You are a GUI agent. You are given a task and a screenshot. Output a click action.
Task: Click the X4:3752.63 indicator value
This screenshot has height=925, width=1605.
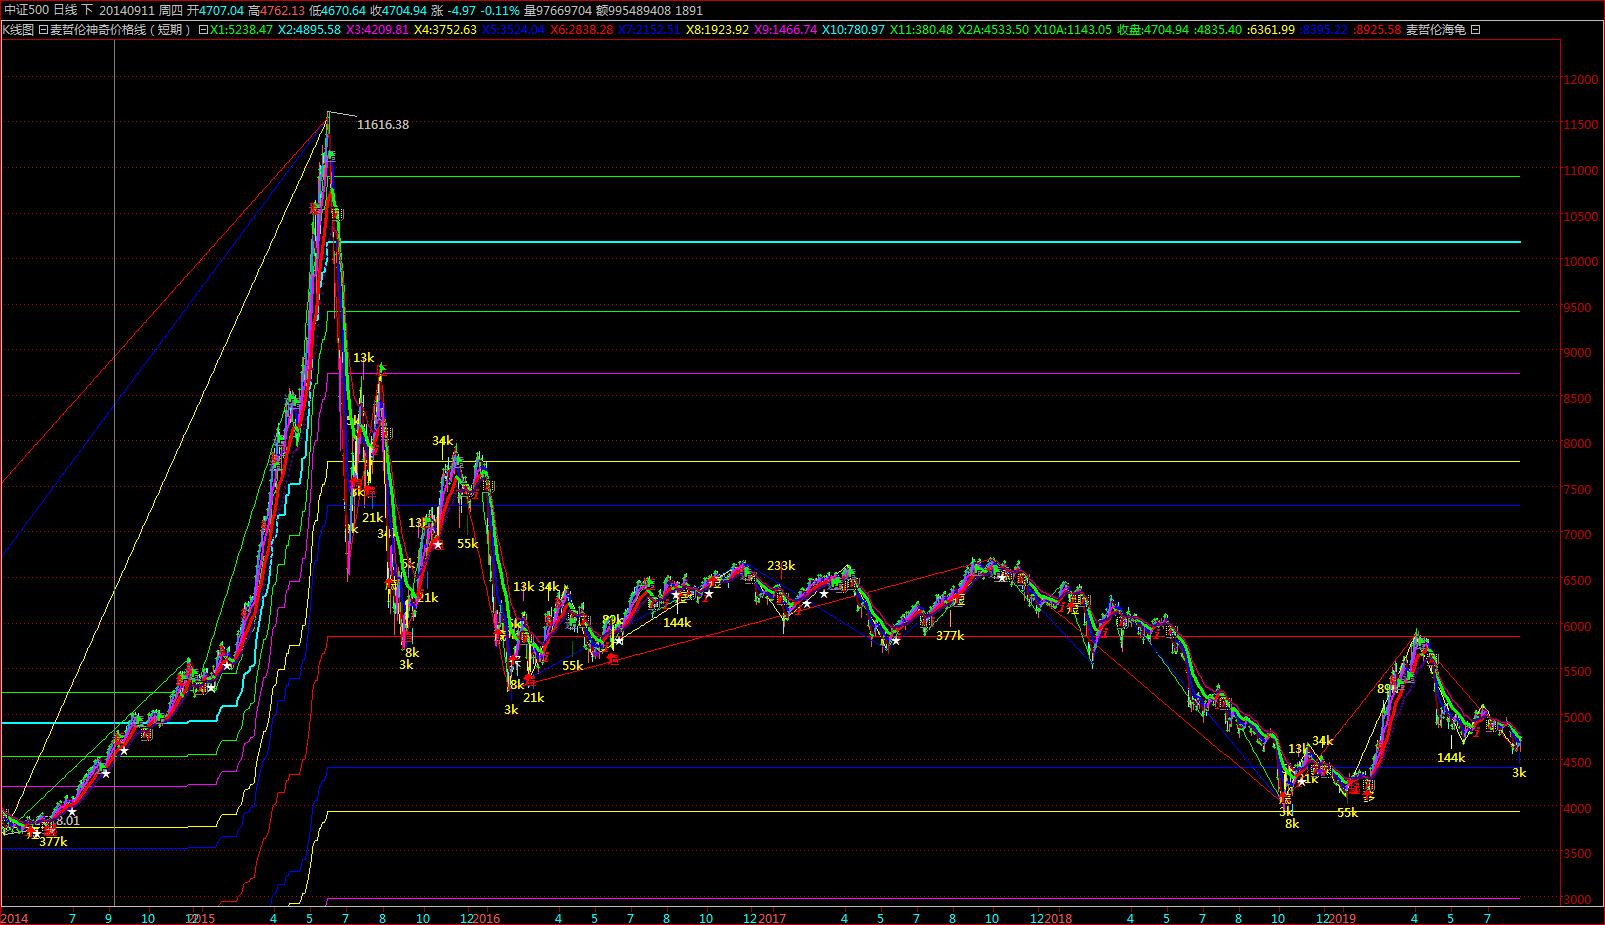446,30
